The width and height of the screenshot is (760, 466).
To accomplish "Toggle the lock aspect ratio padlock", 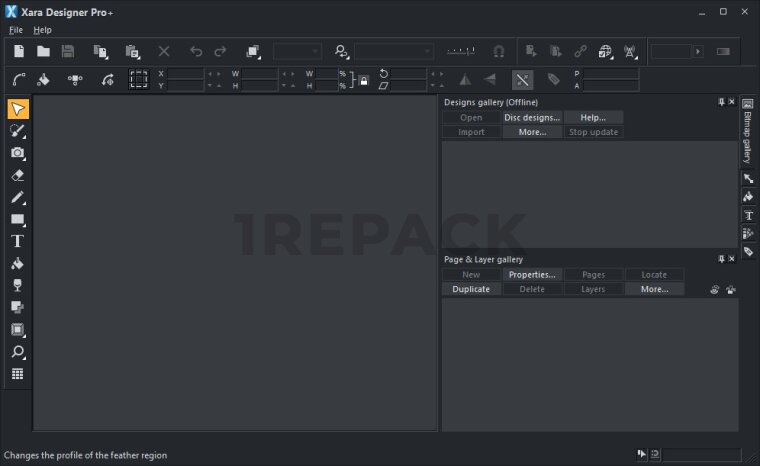I will [x=363, y=80].
